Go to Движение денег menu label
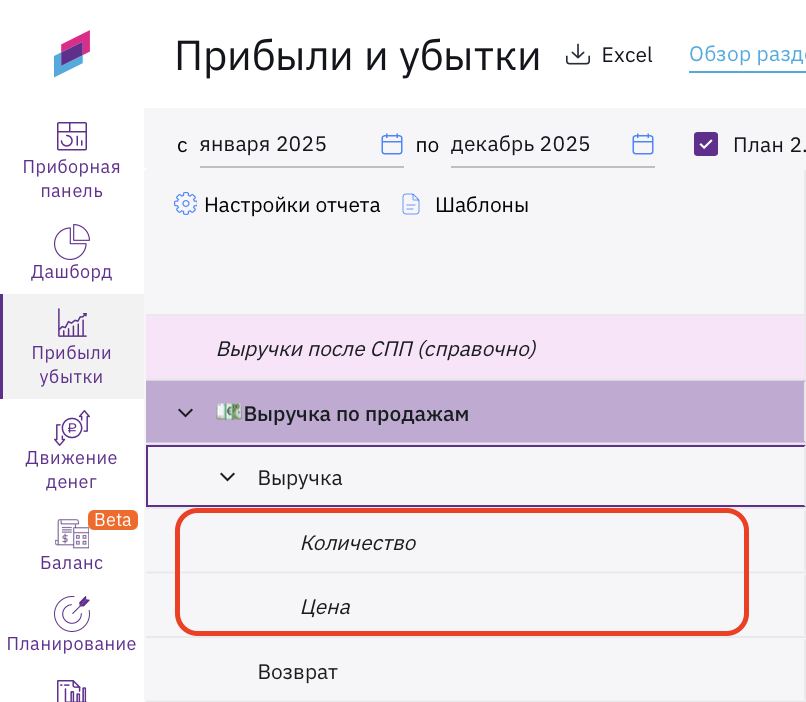The image size is (806, 702). pyautogui.click(x=71, y=470)
